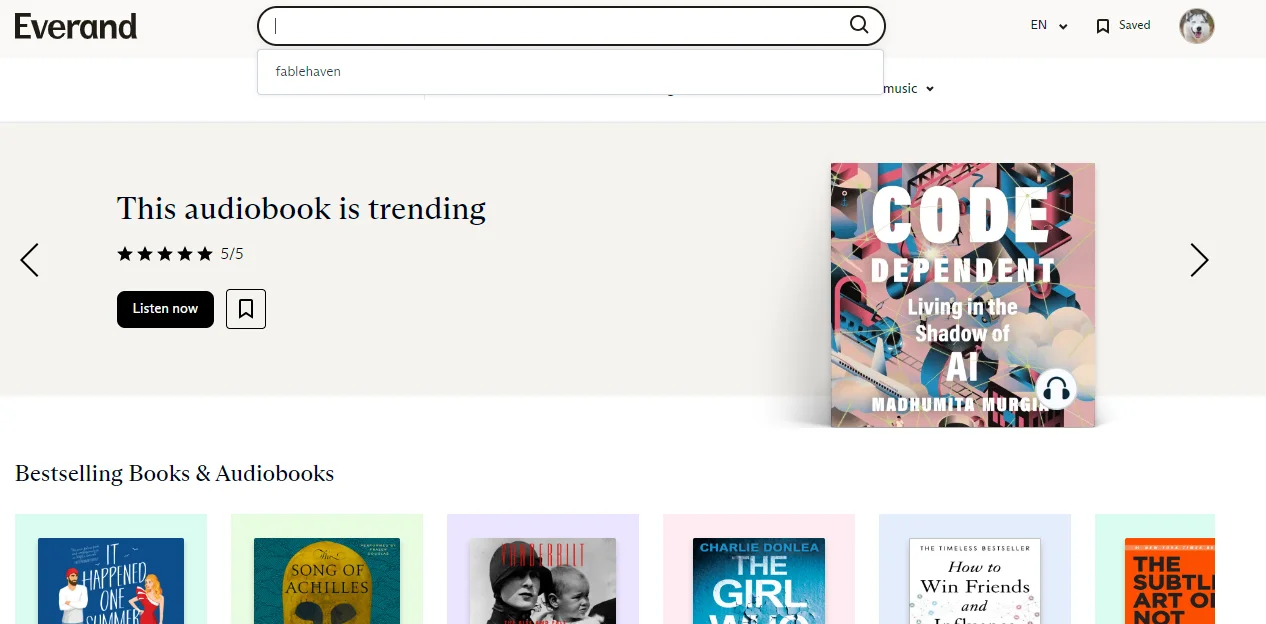Click the headphones icon on Code Dependent cover
This screenshot has height=624, width=1266.
(1055, 389)
